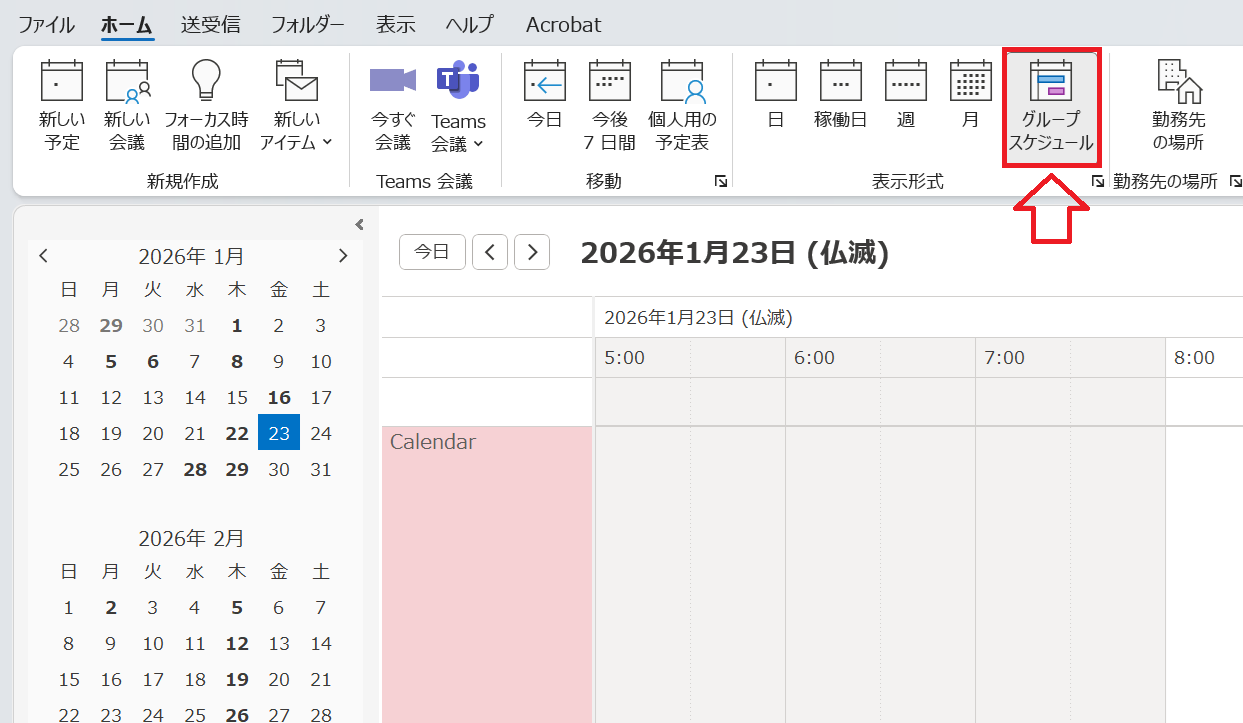View the next 7 days with 今後7日間
The height and width of the screenshot is (723, 1243).
point(610,100)
